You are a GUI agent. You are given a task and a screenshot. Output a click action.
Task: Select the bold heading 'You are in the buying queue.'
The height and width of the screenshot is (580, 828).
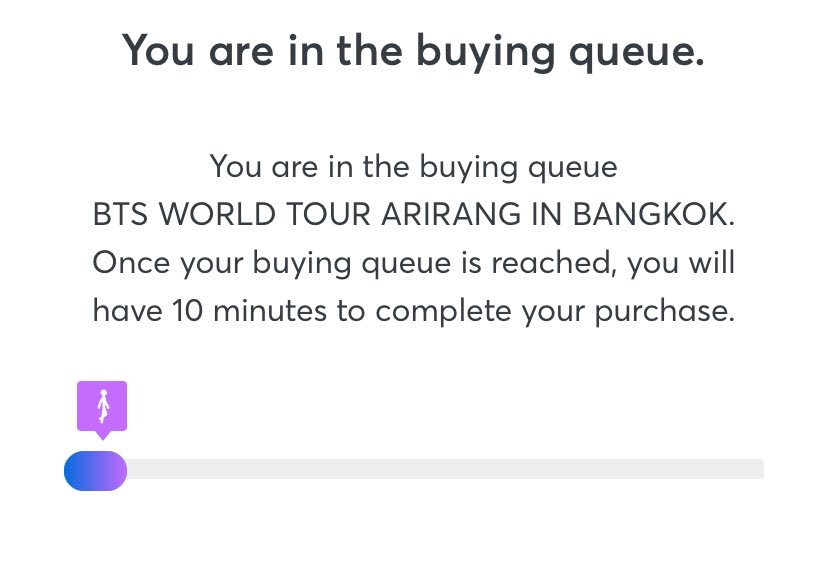tap(413, 51)
